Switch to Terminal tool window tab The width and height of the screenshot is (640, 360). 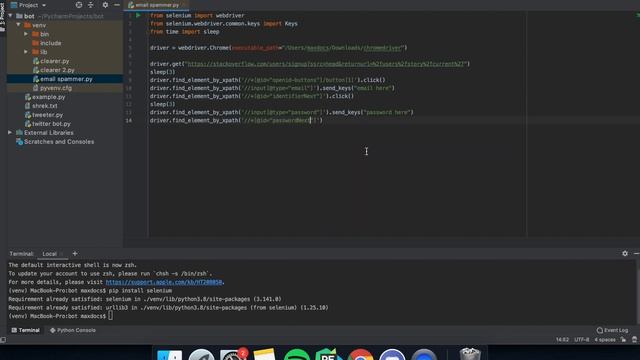pyautogui.click(x=26, y=330)
